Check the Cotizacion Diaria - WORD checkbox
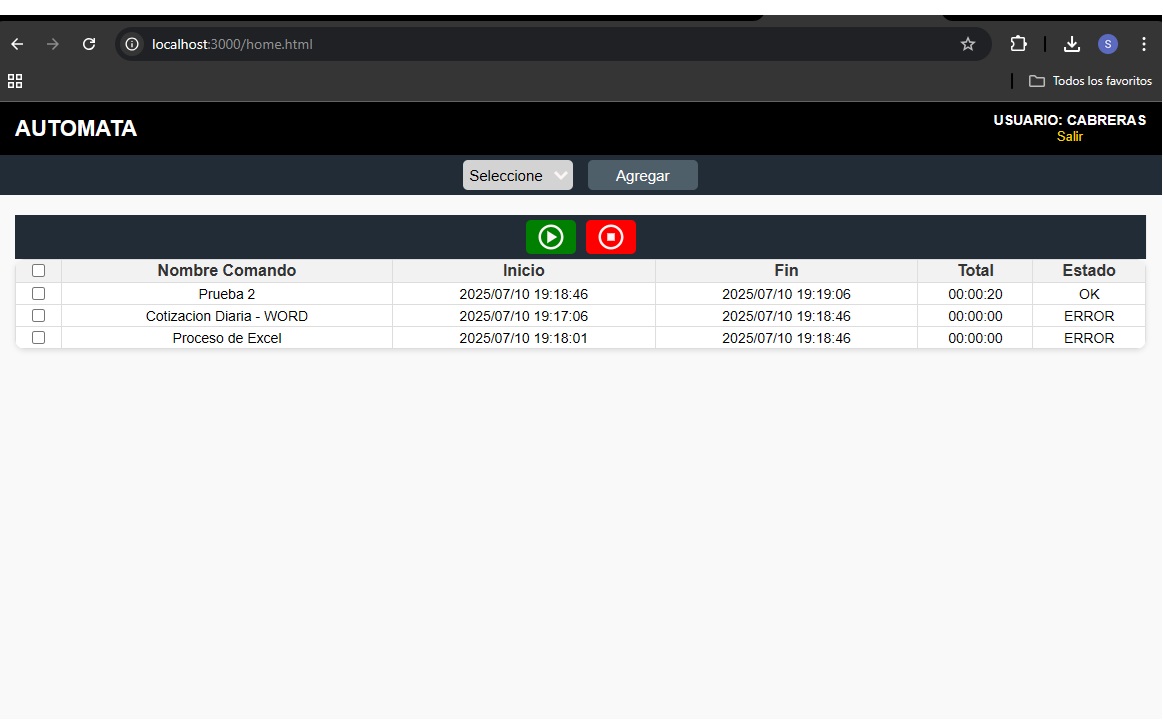This screenshot has height=723, width=1164. point(39,316)
